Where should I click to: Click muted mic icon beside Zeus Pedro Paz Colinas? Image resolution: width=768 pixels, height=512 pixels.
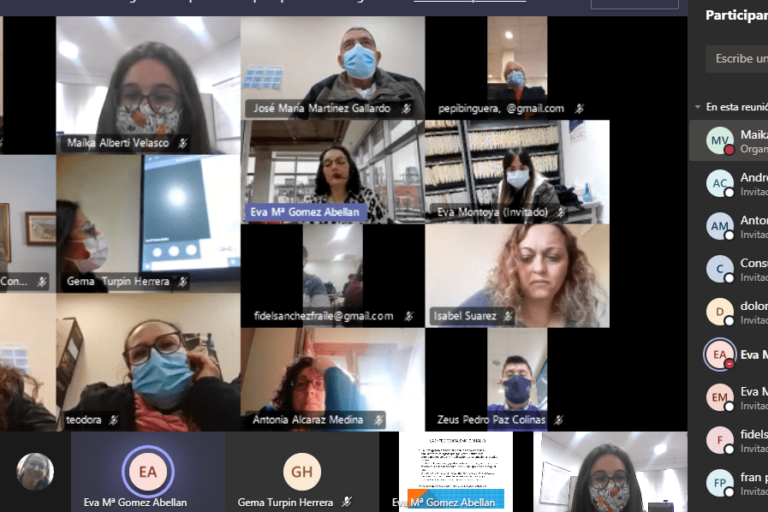coord(558,420)
